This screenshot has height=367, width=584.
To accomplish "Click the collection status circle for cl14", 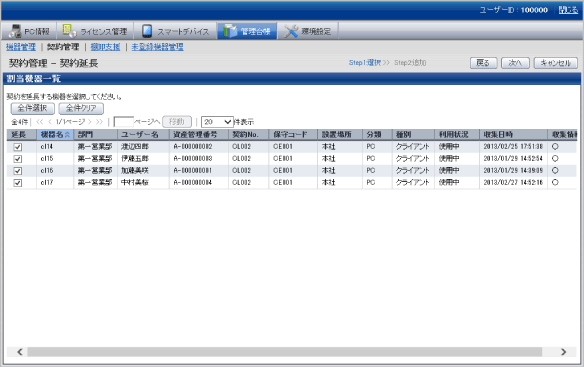I will click(555, 146).
